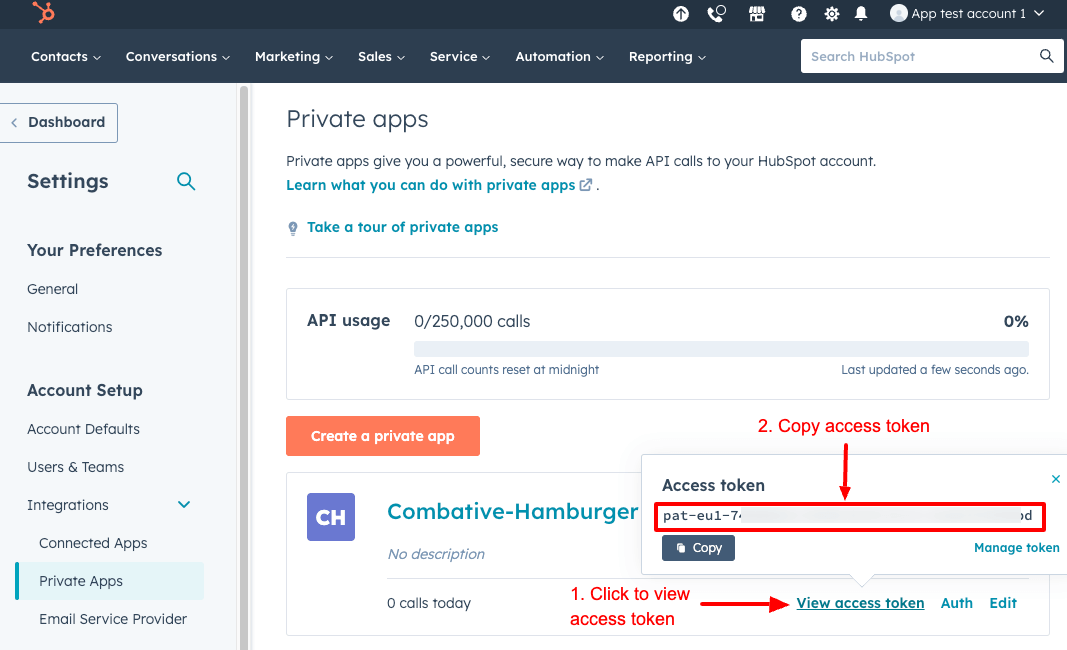Open the Sales menu
1067x650 pixels.
(382, 56)
